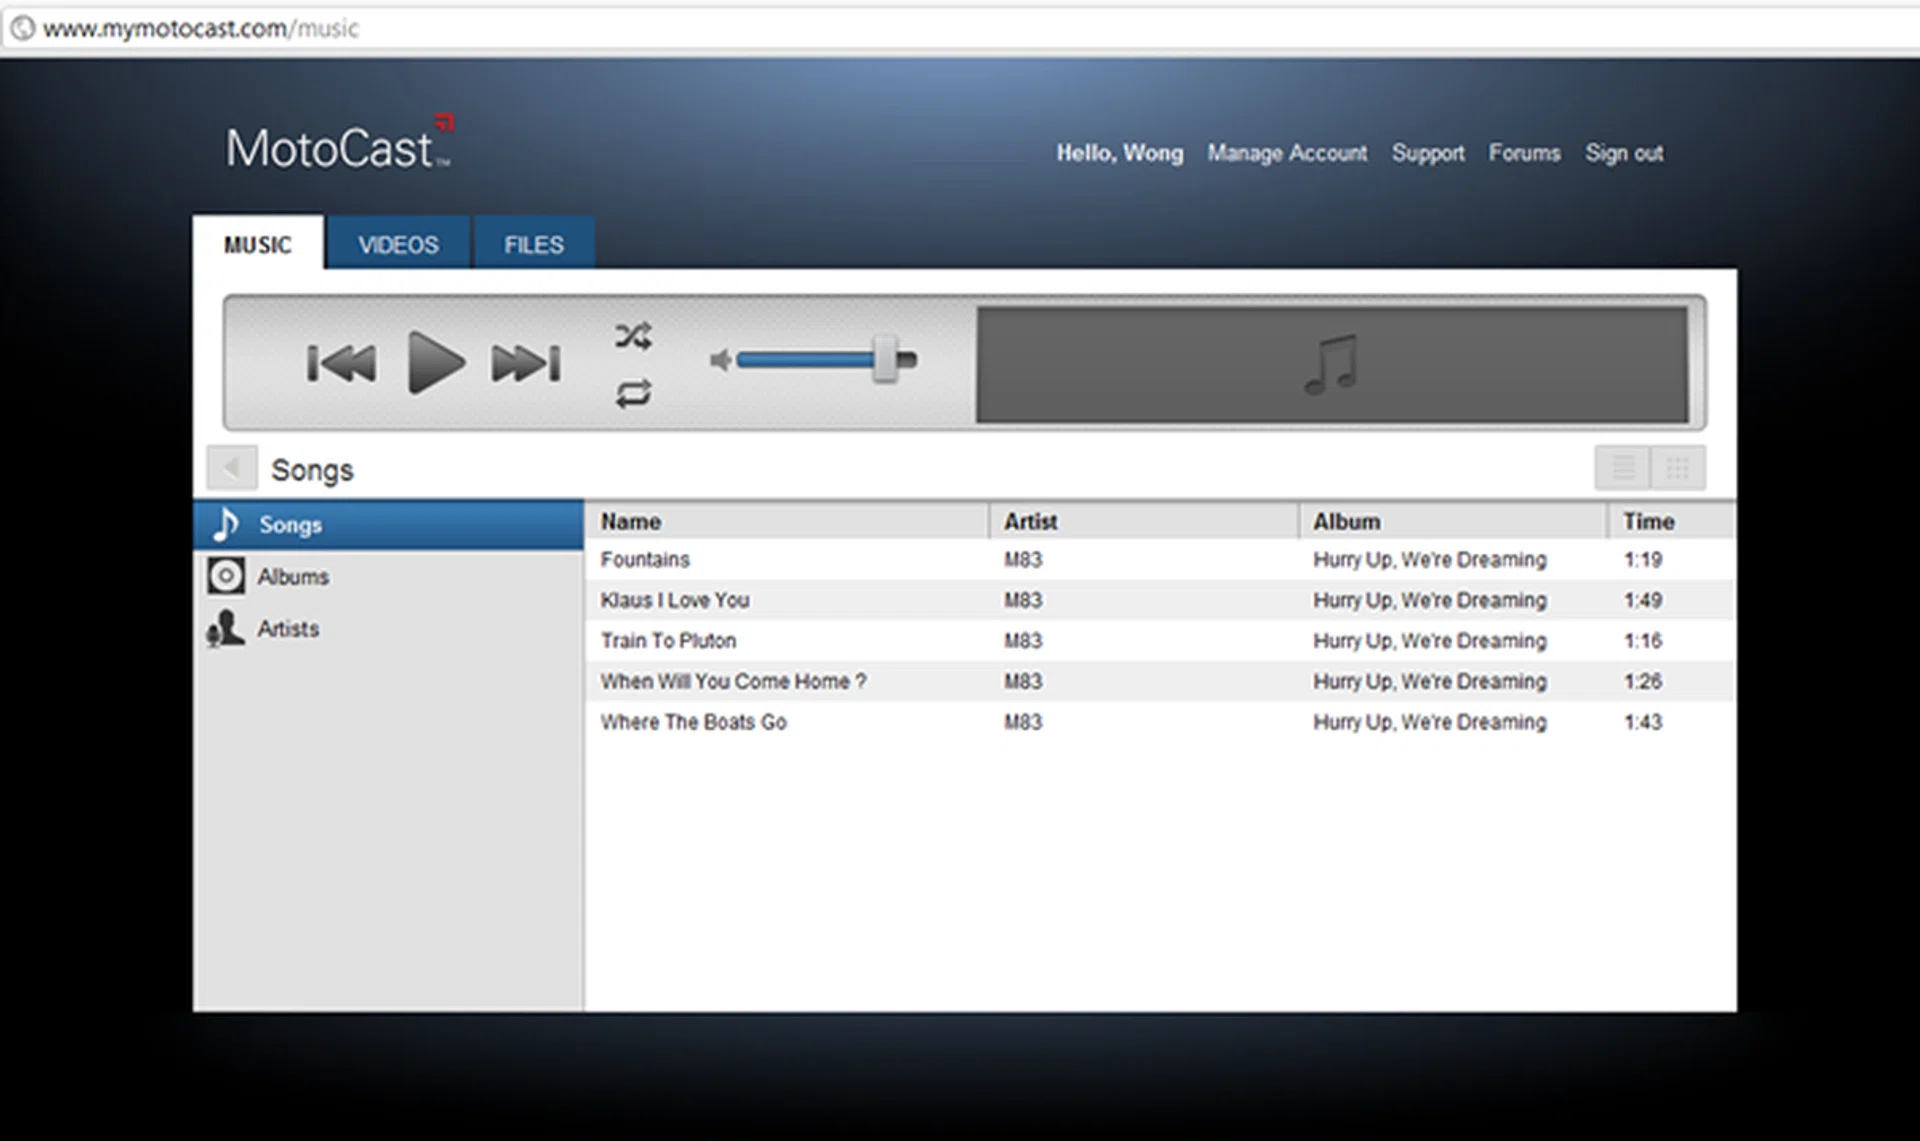The height and width of the screenshot is (1141, 1920).
Task: Open the Albums section
Action: click(x=294, y=576)
